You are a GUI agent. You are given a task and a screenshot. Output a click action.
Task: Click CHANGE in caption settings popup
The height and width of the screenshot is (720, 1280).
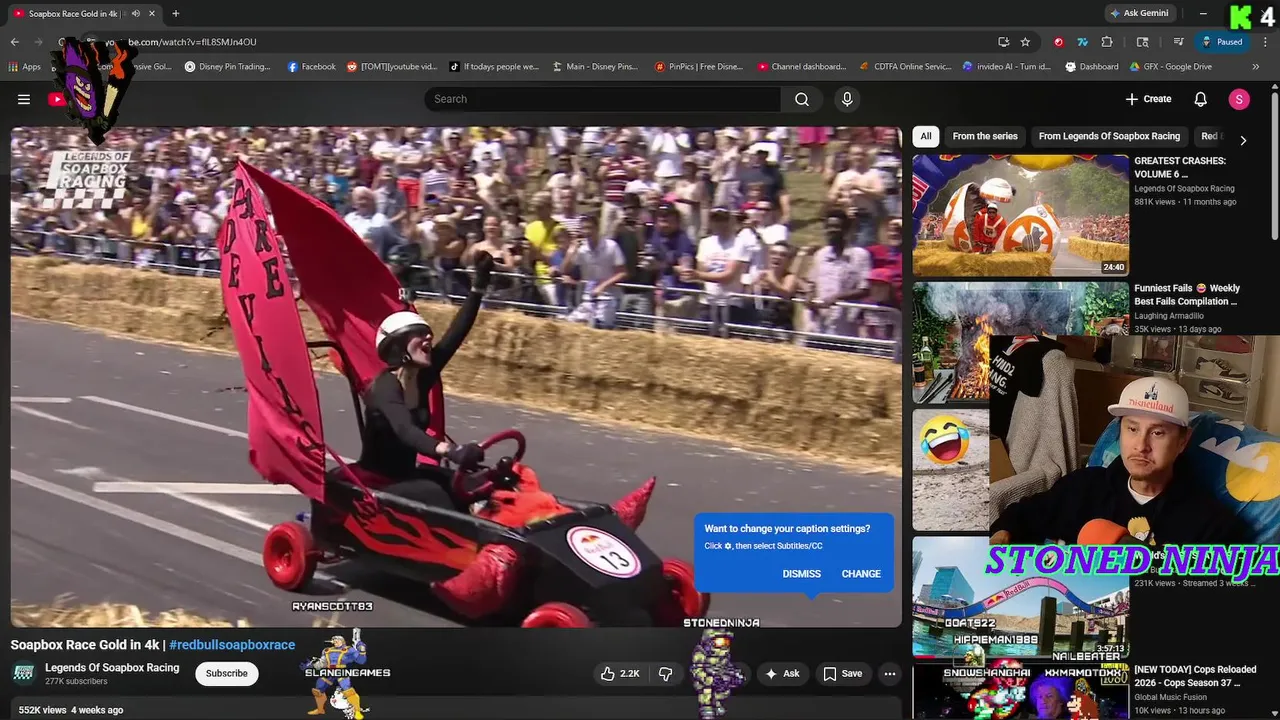point(861,574)
